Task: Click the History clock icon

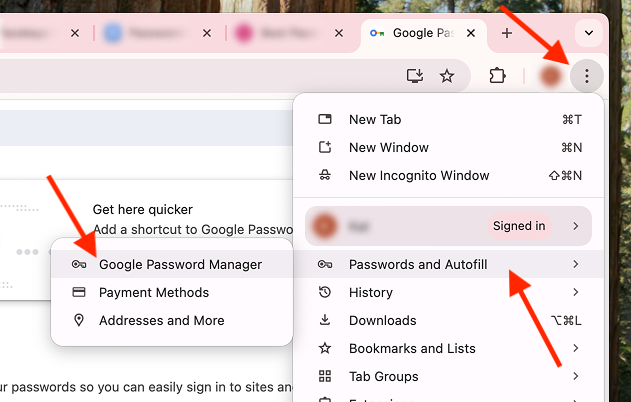Action: (x=325, y=292)
